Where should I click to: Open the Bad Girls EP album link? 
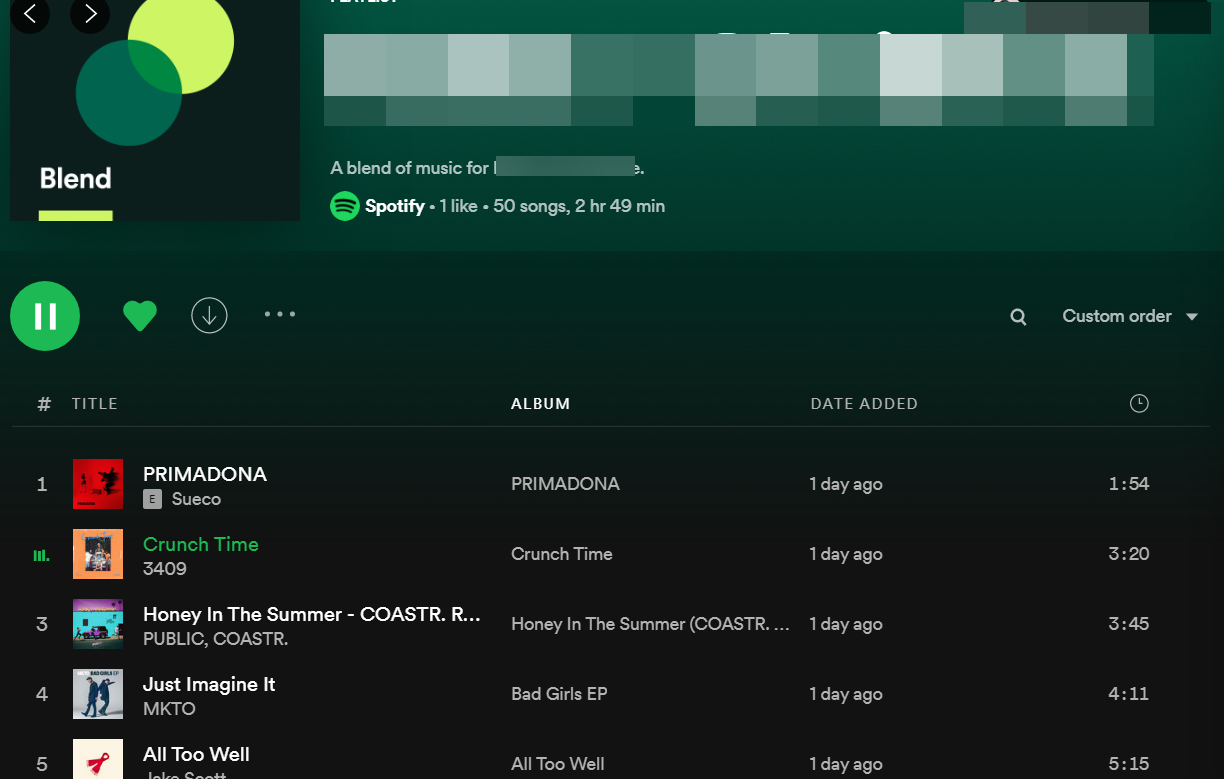pos(559,694)
